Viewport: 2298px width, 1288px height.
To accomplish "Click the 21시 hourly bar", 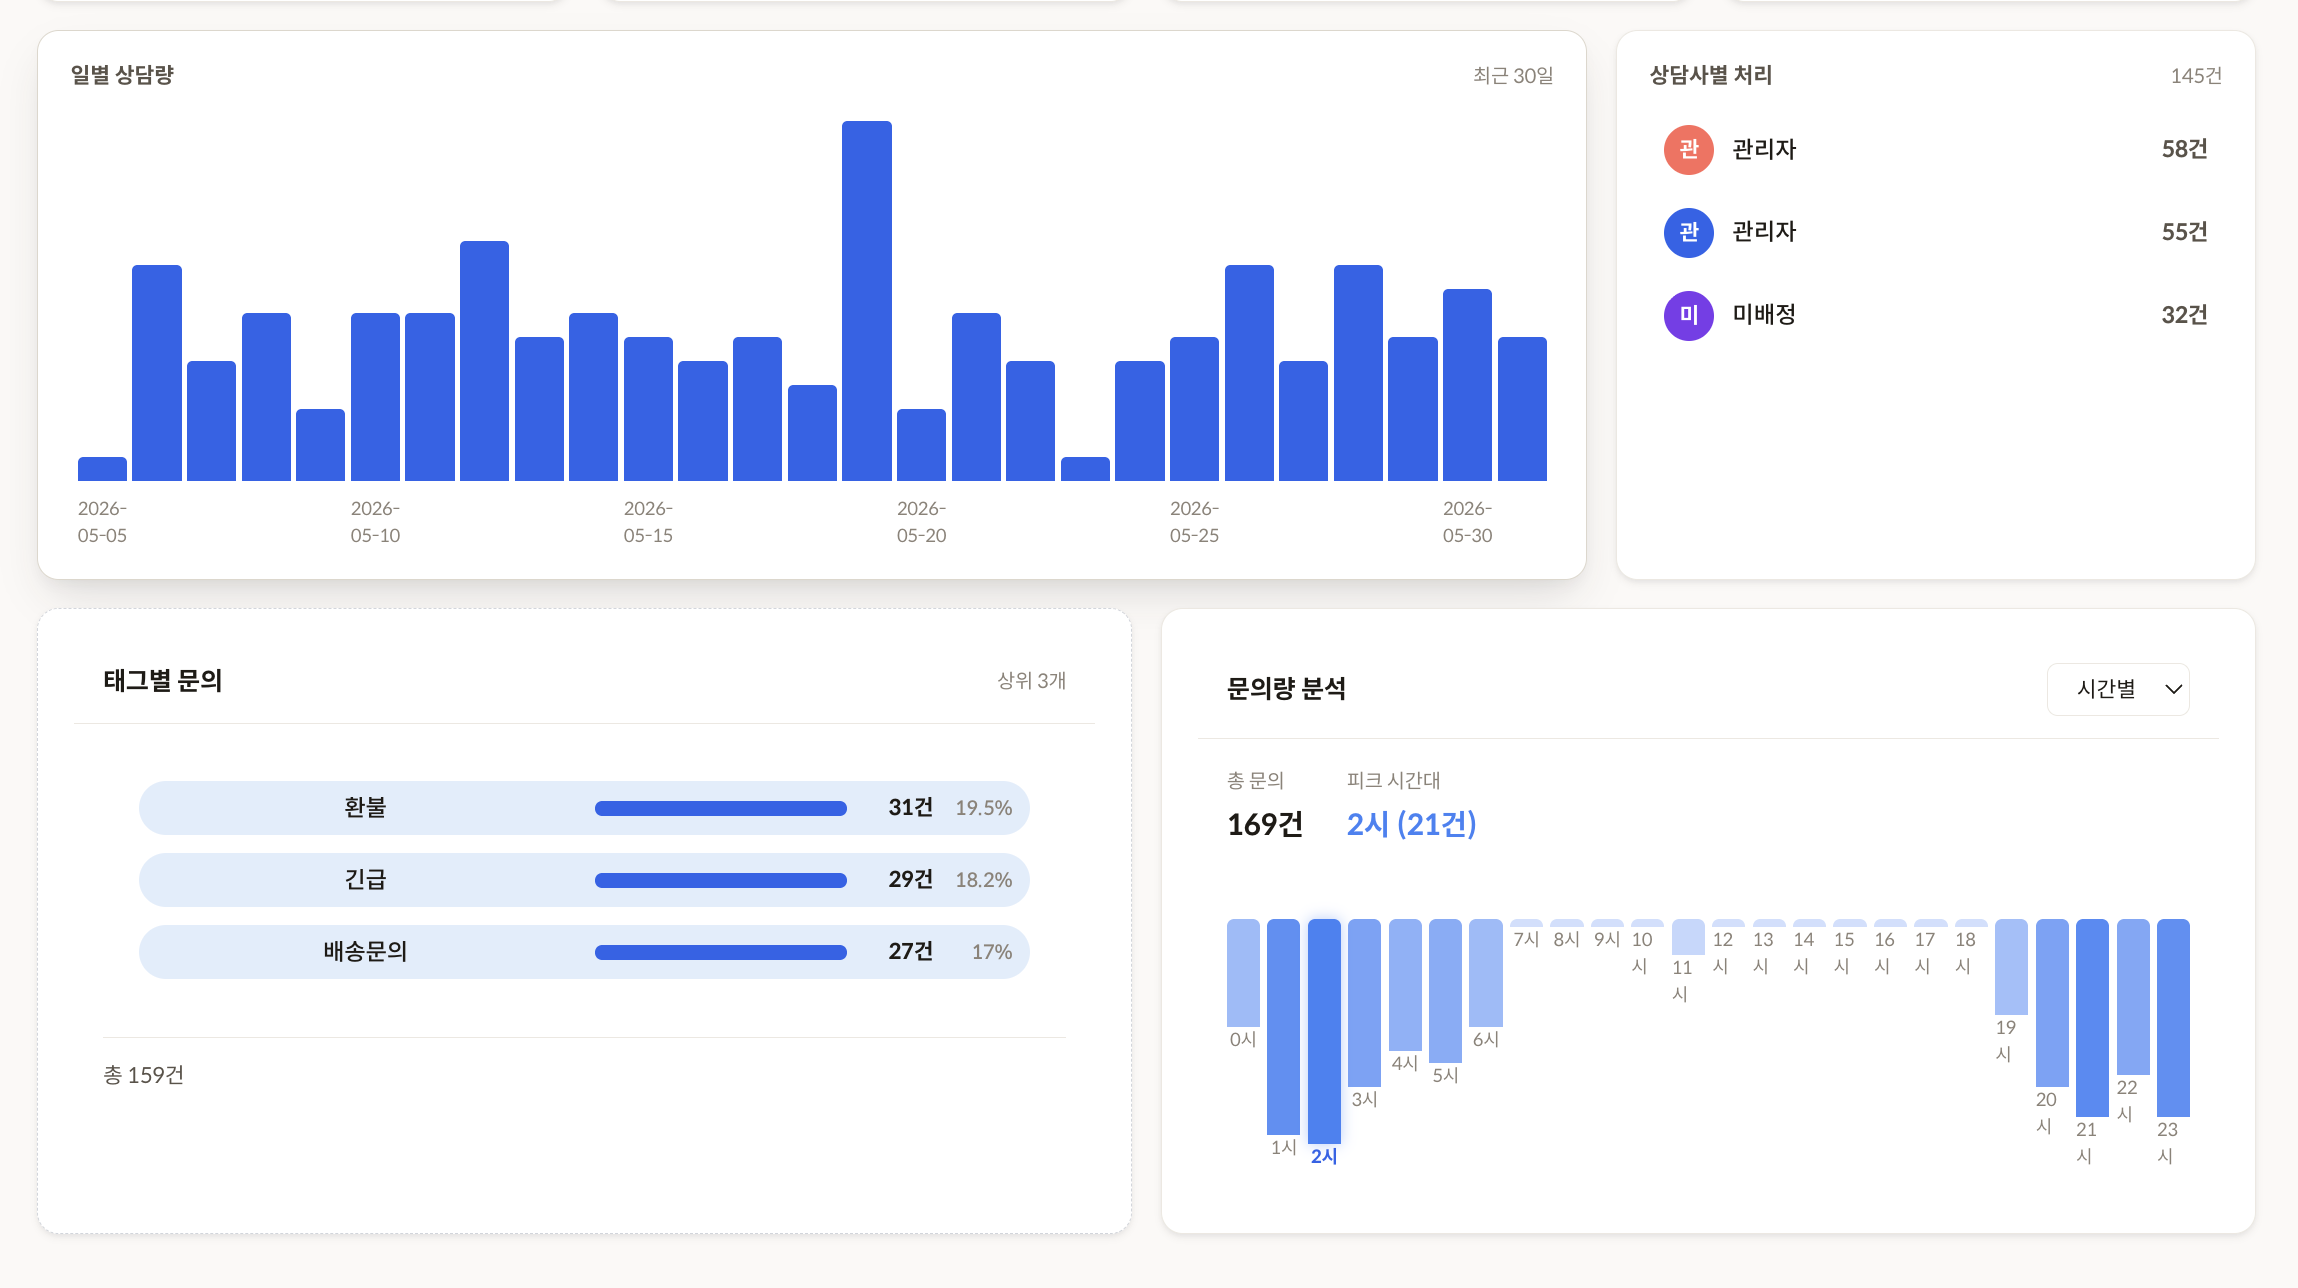I will click(2092, 1018).
